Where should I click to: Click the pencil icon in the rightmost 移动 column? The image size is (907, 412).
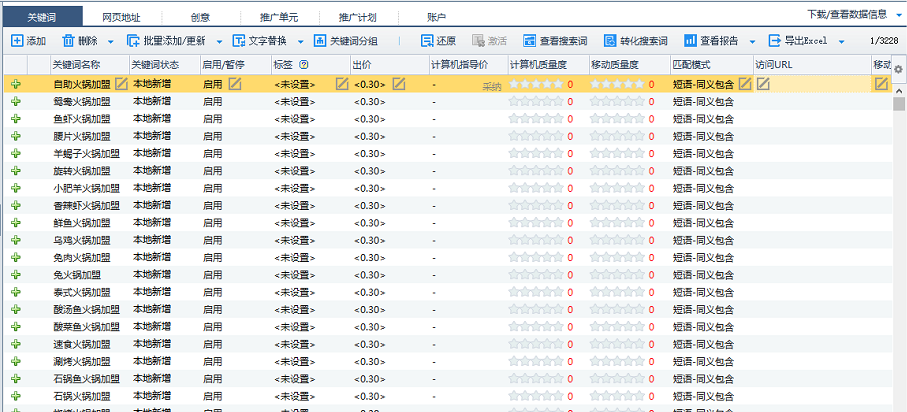click(x=881, y=84)
